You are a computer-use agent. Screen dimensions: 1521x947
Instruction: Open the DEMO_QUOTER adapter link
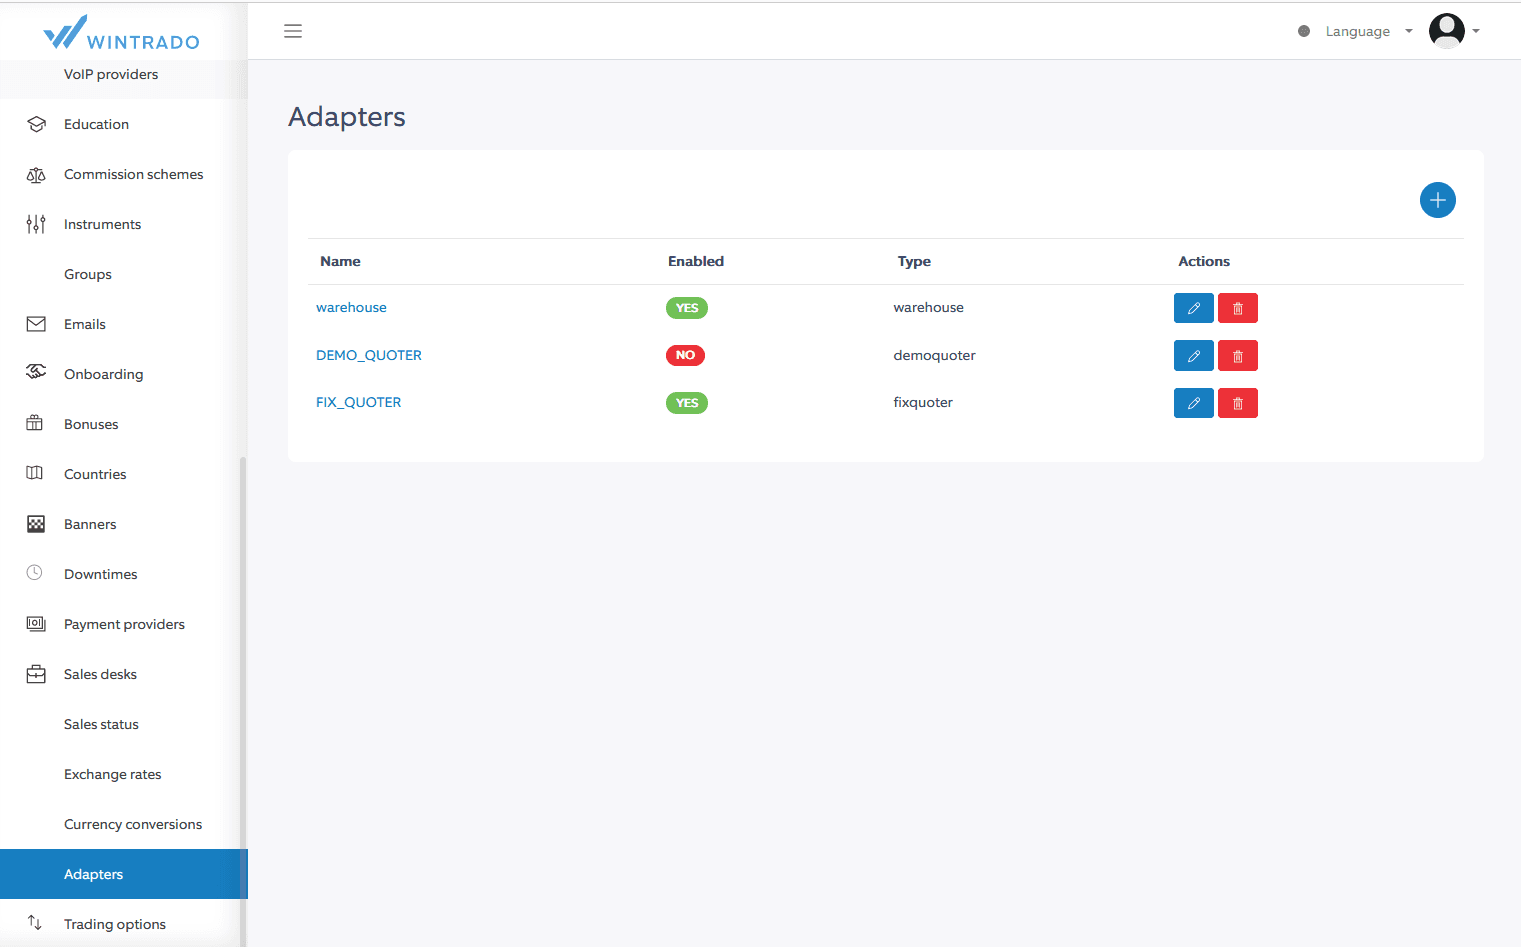tap(369, 355)
